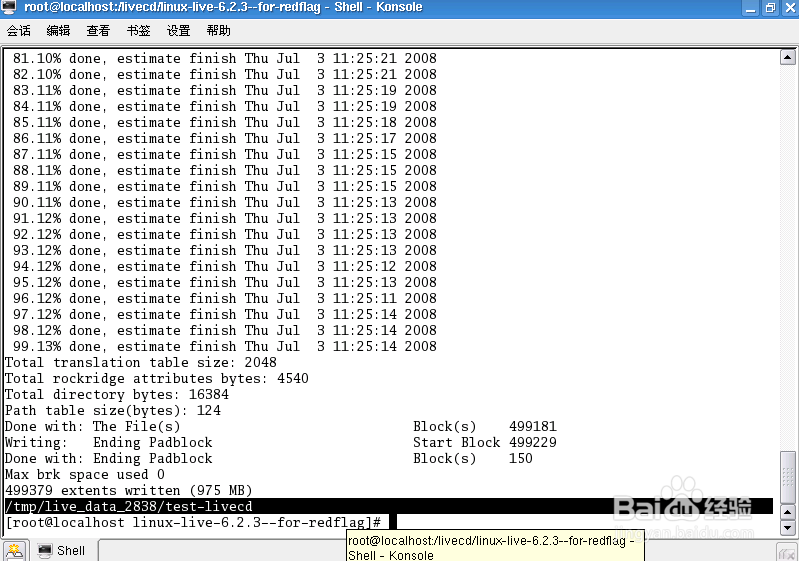
Task: Click the 'Block(s) 150' value
Action: pos(473,459)
